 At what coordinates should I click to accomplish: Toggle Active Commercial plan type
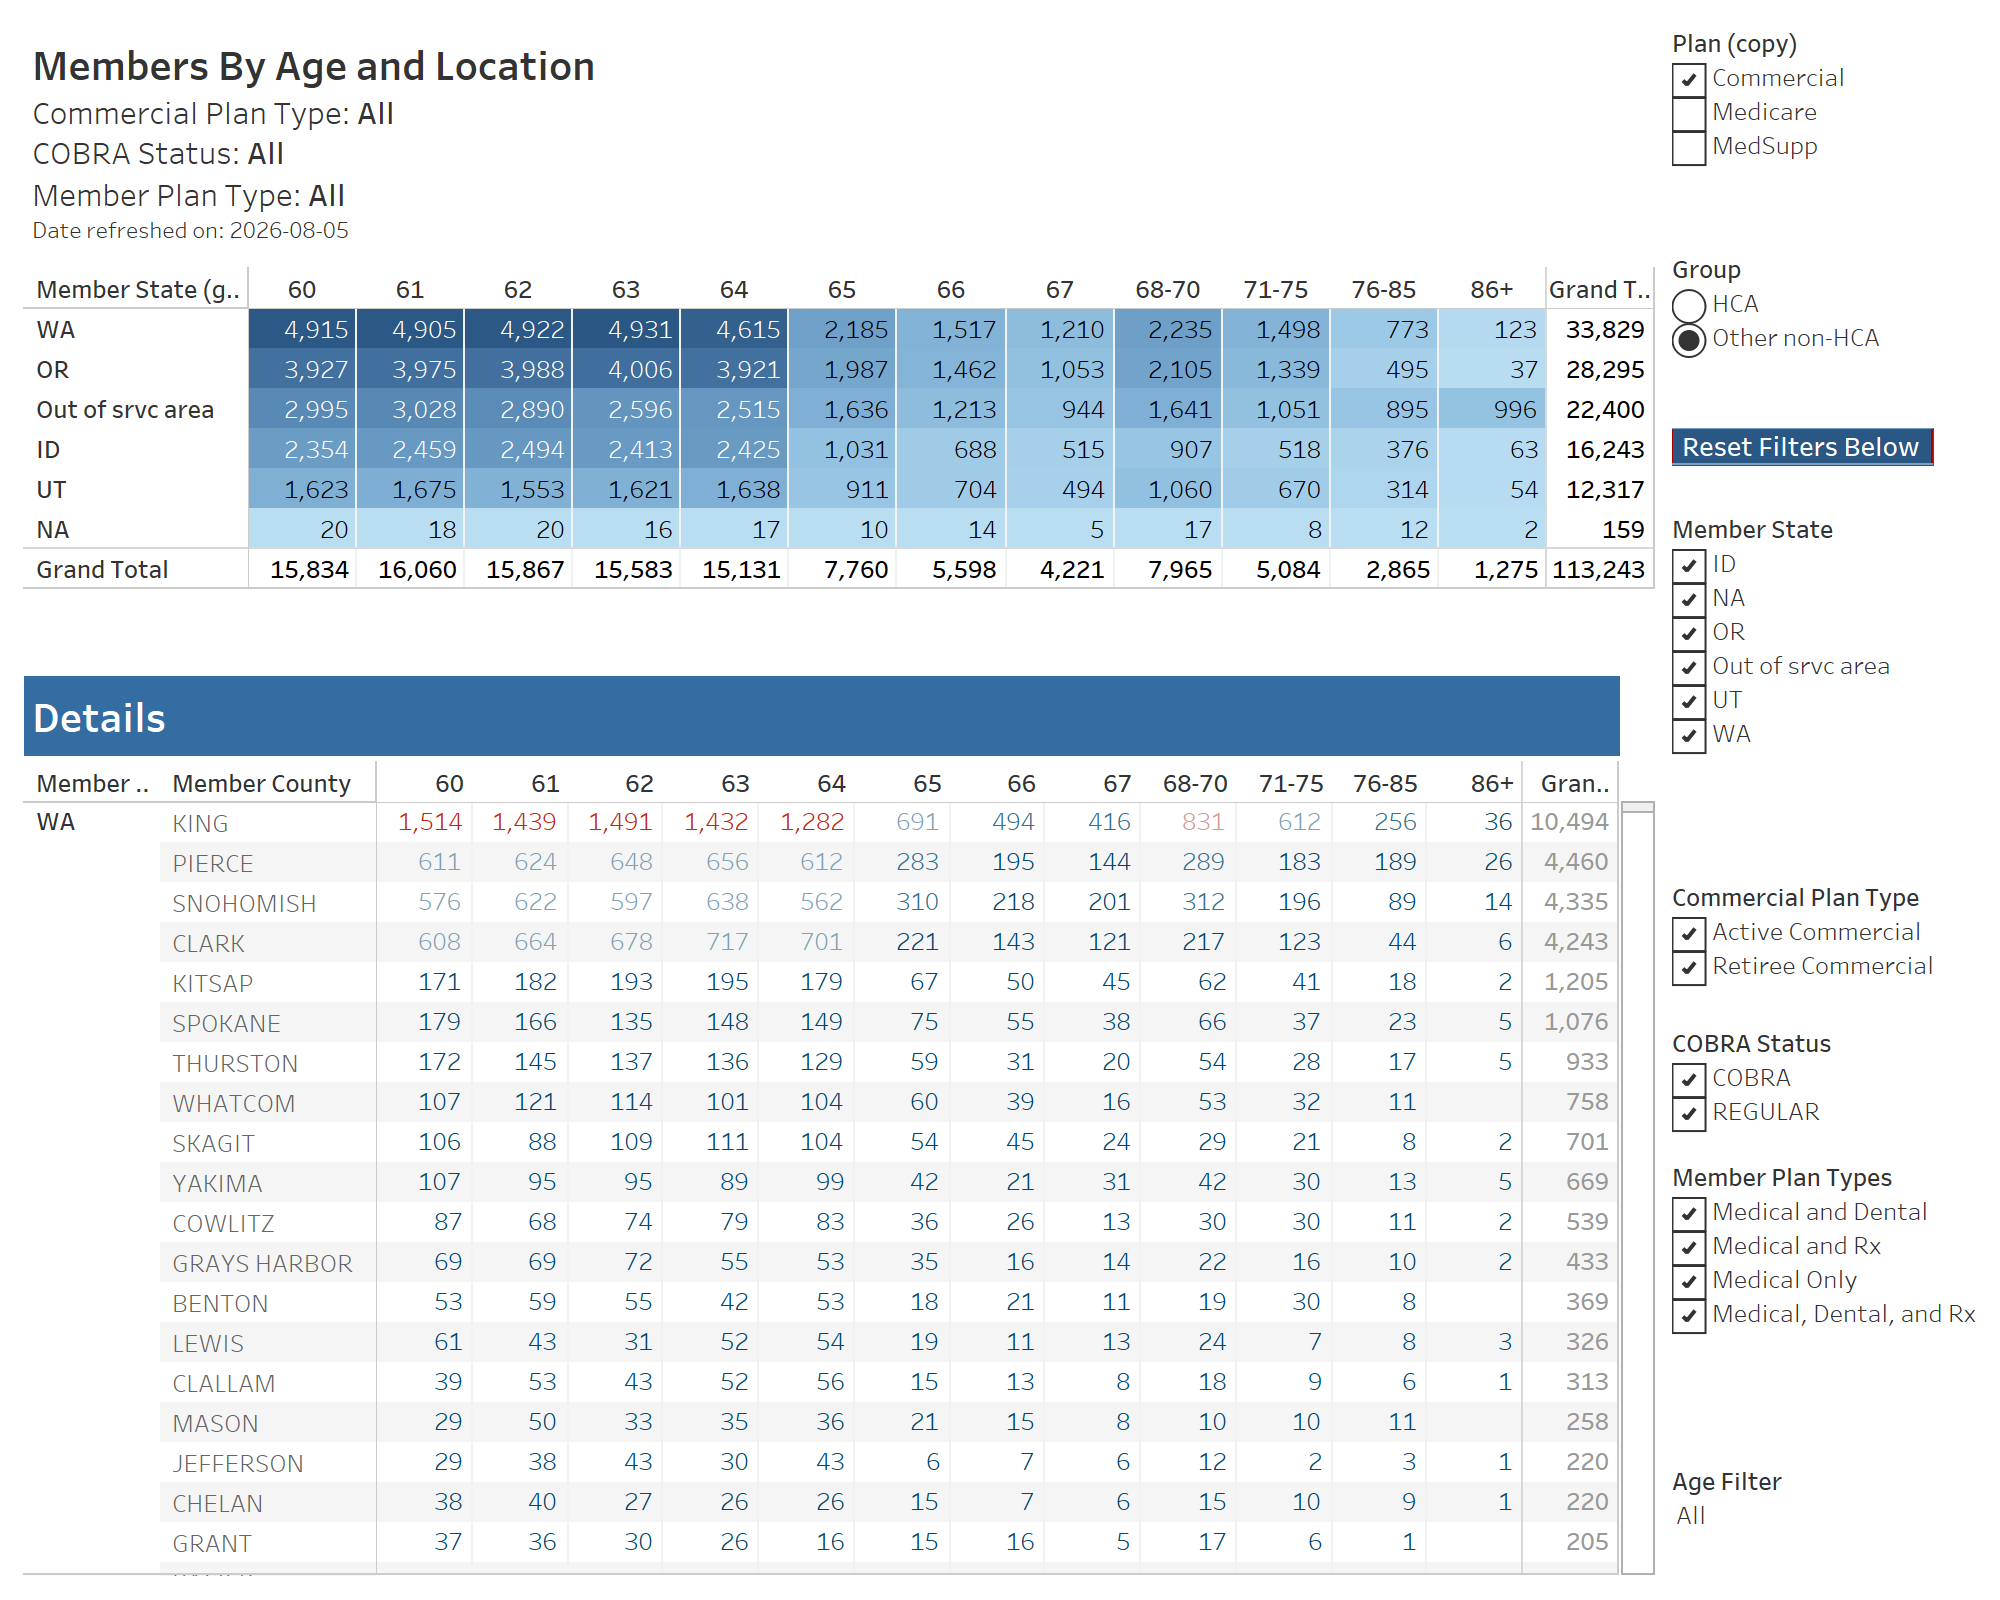(x=1689, y=933)
